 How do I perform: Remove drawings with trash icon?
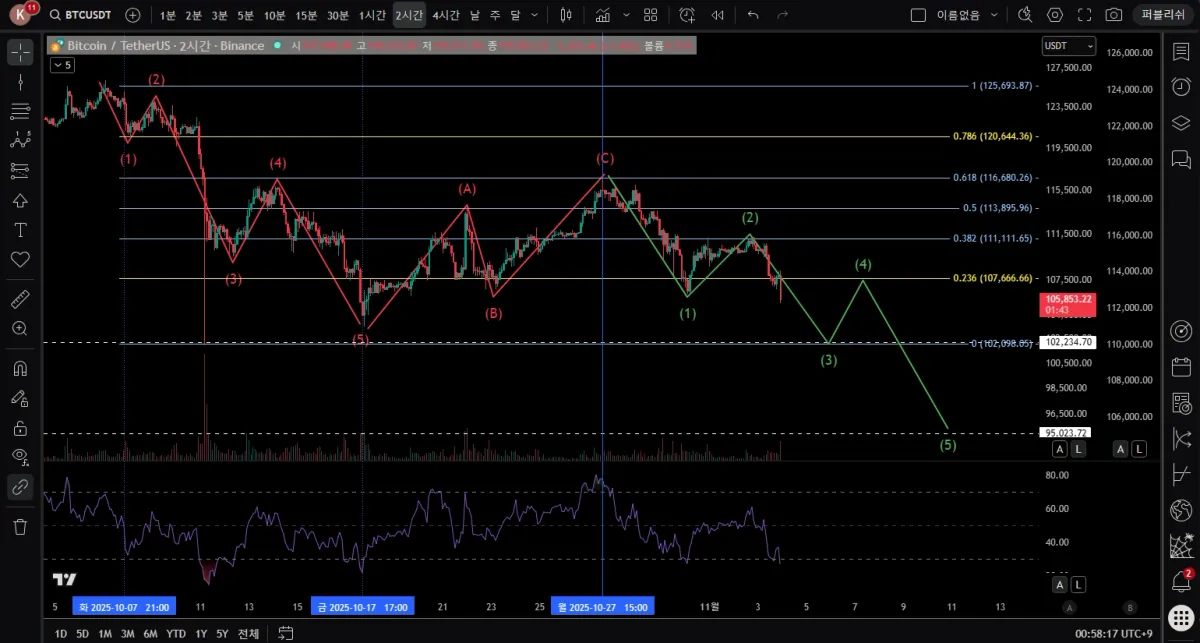[20, 526]
